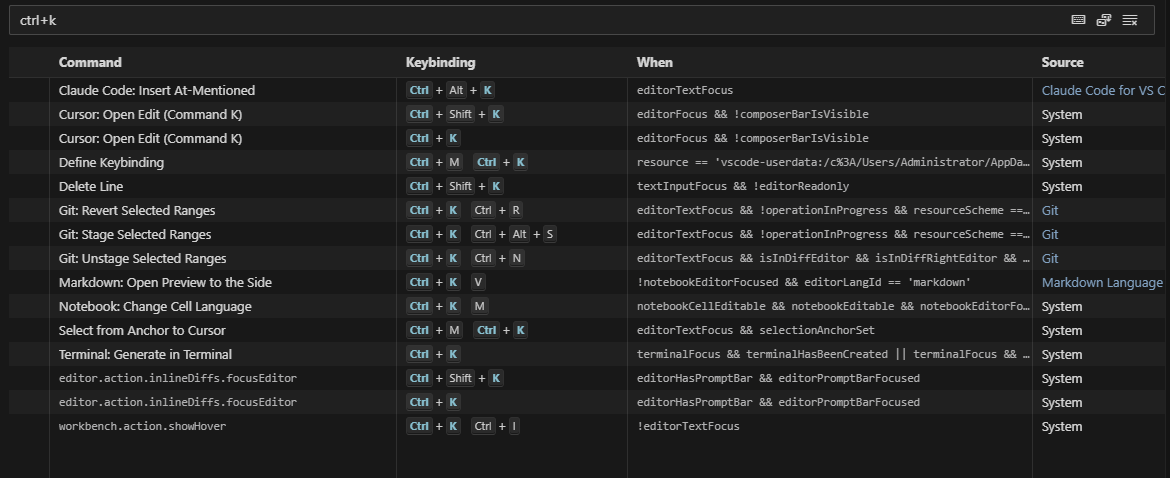The image size is (1170, 478).
Task: Select the workbench.action.showHover row
Action: tap(142, 426)
